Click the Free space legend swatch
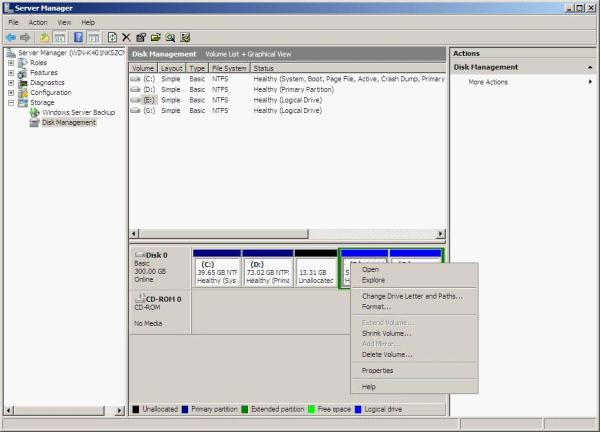This screenshot has height=433, width=601. pos(311,409)
